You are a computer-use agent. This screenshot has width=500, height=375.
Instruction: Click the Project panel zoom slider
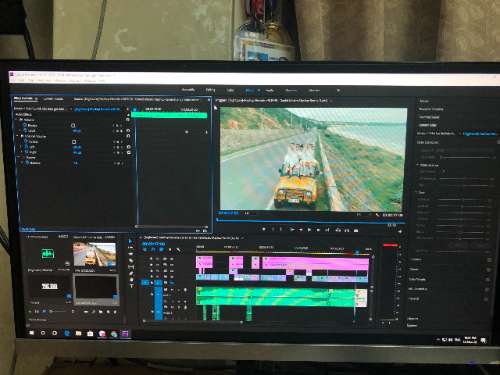[57, 312]
